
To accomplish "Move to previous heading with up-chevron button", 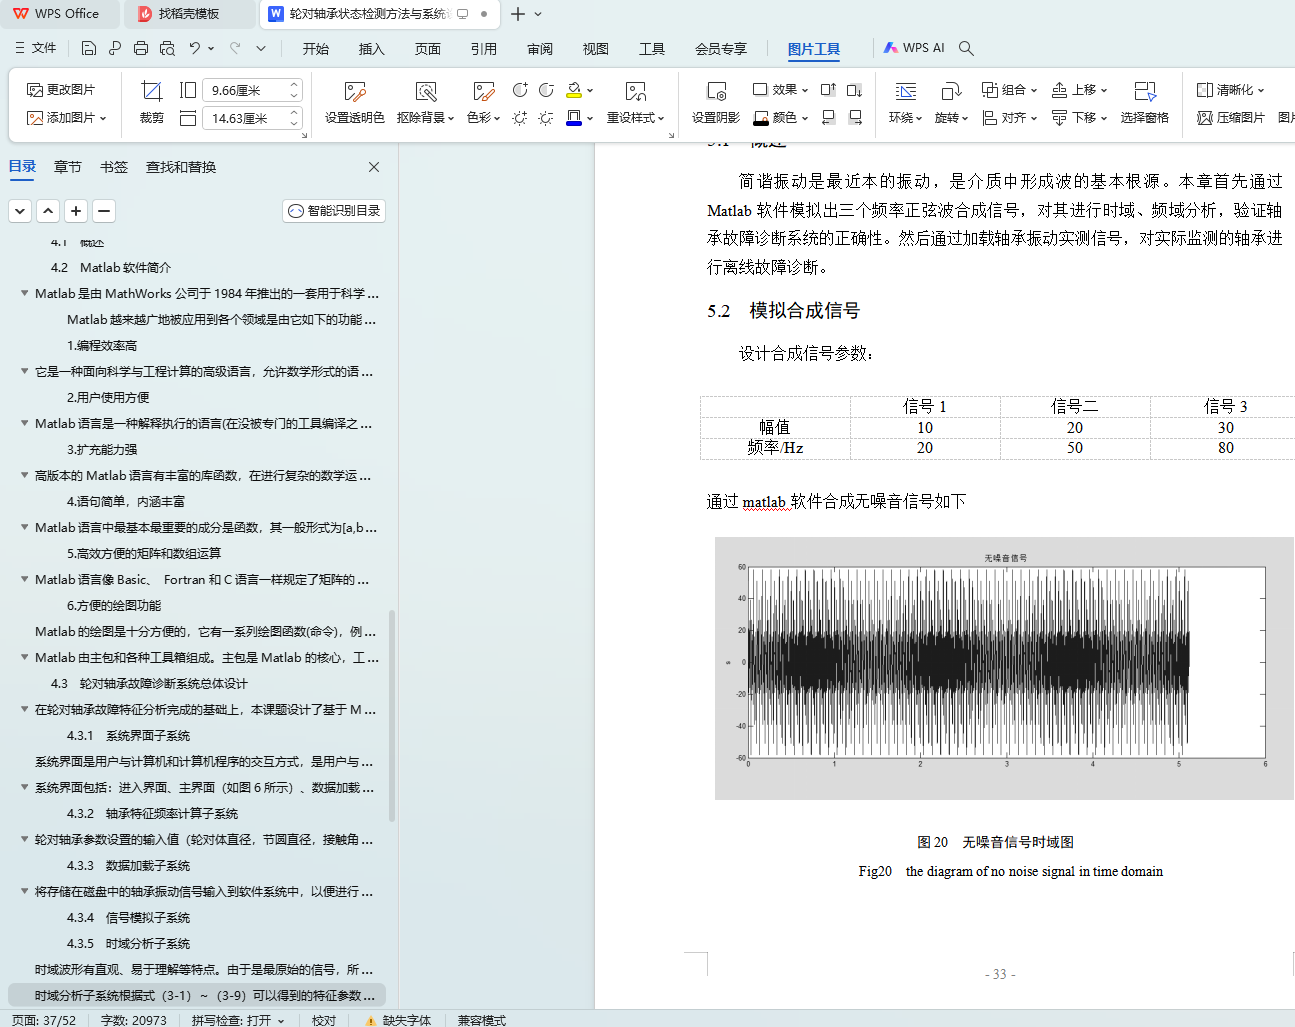I will pyautogui.click(x=48, y=211).
